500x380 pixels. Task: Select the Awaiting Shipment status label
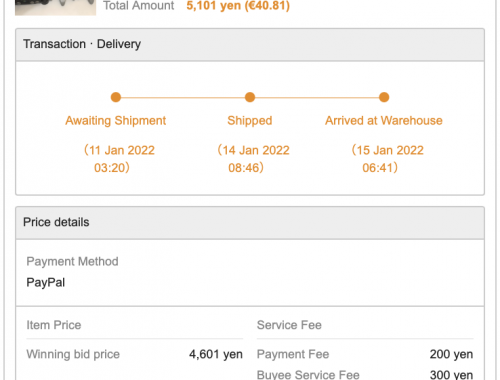point(116,121)
